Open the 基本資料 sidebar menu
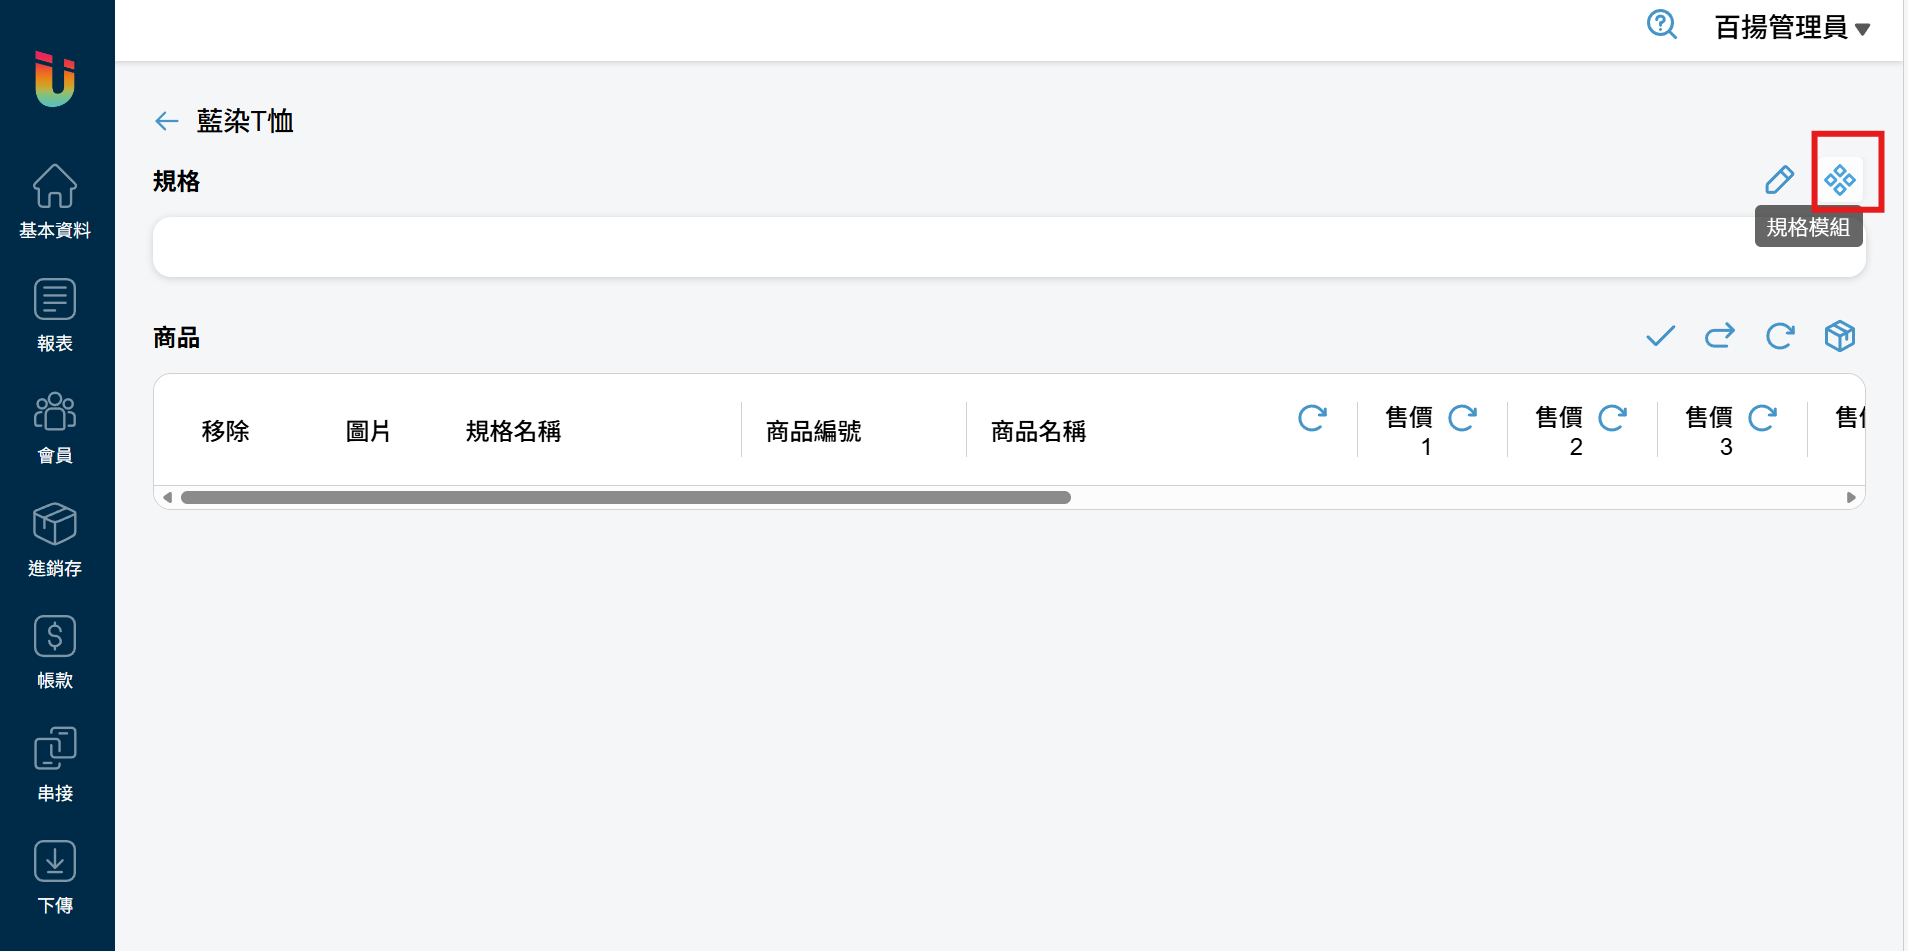 pos(55,202)
